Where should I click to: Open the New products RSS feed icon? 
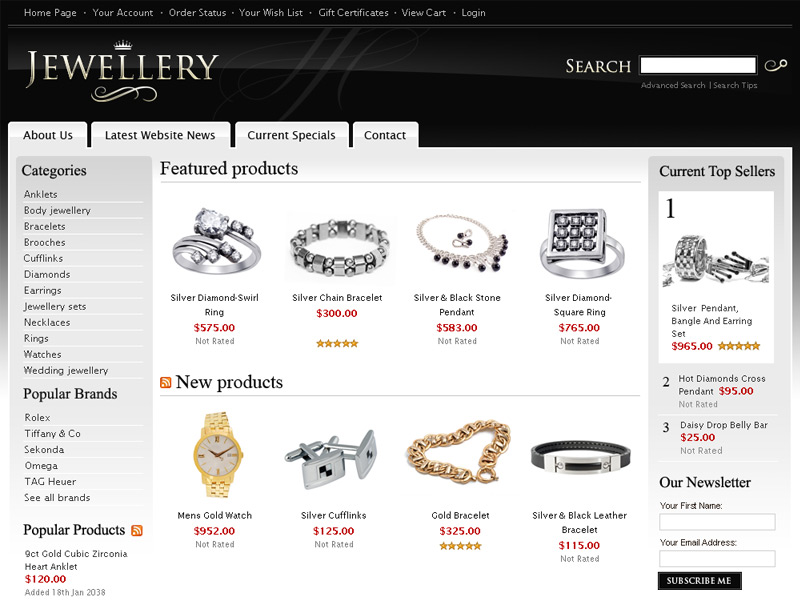pos(166,382)
